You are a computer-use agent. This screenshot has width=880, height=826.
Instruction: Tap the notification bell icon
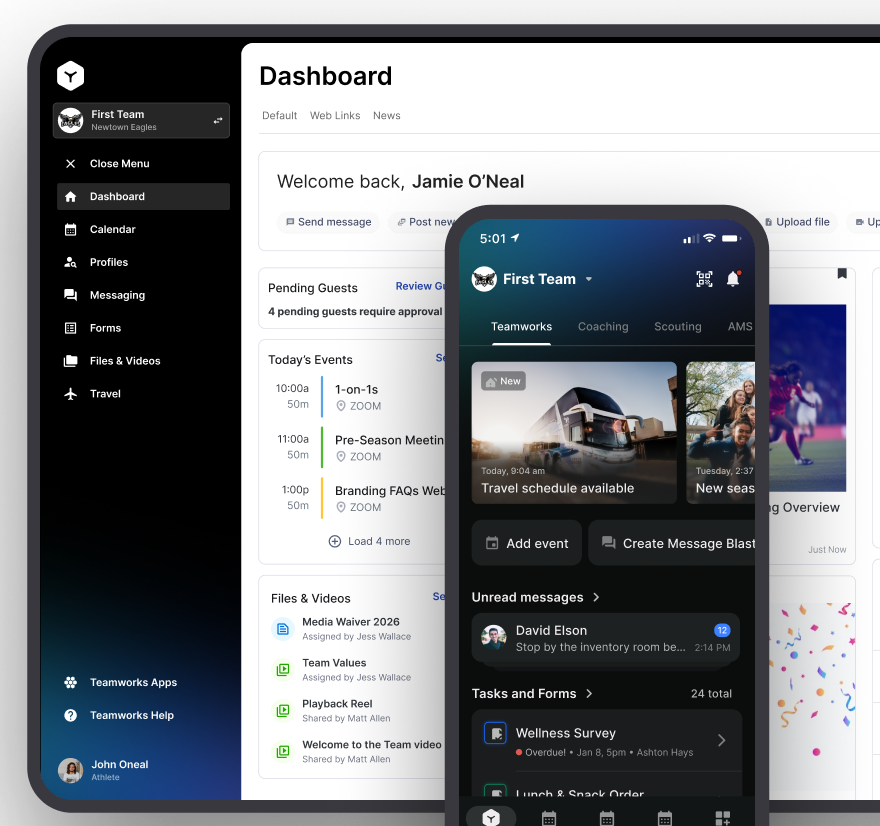click(733, 279)
